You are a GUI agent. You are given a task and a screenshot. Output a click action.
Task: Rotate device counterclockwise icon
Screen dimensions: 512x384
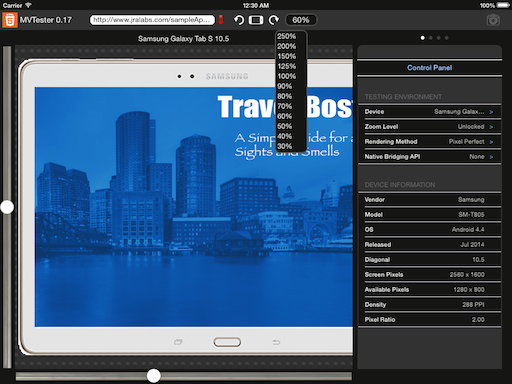click(x=239, y=20)
